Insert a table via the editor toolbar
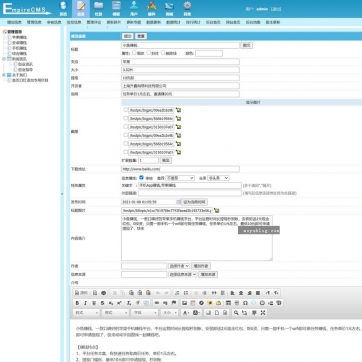The width and height of the screenshot is (362, 362). [228, 303]
